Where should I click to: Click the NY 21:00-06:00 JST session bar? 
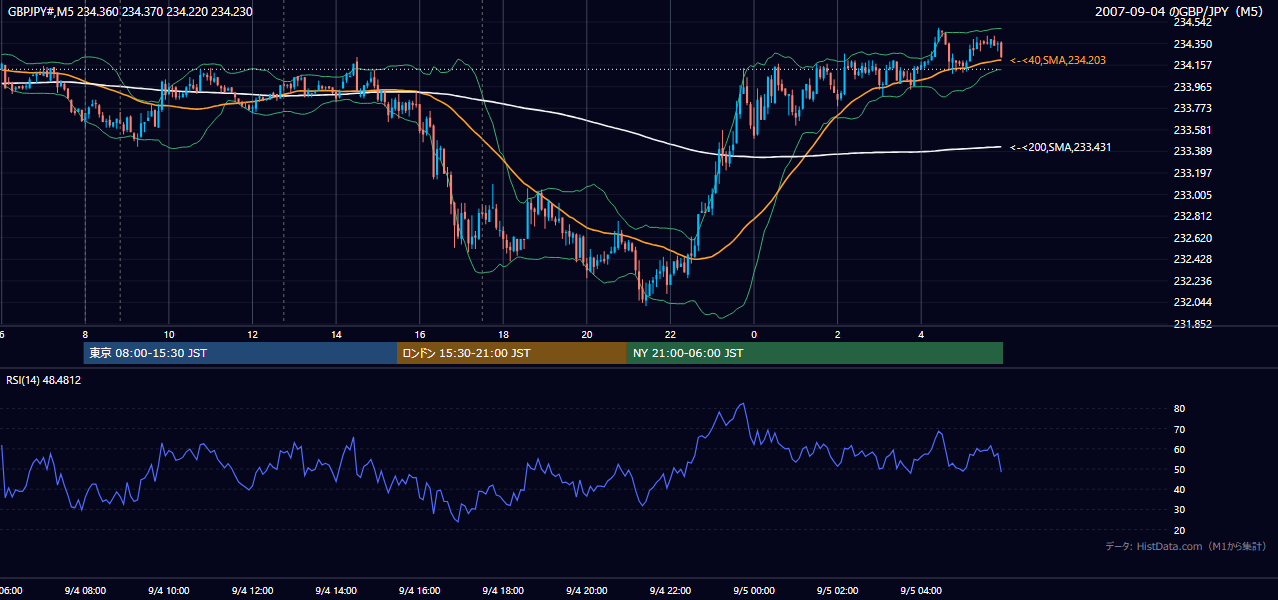[x=815, y=353]
